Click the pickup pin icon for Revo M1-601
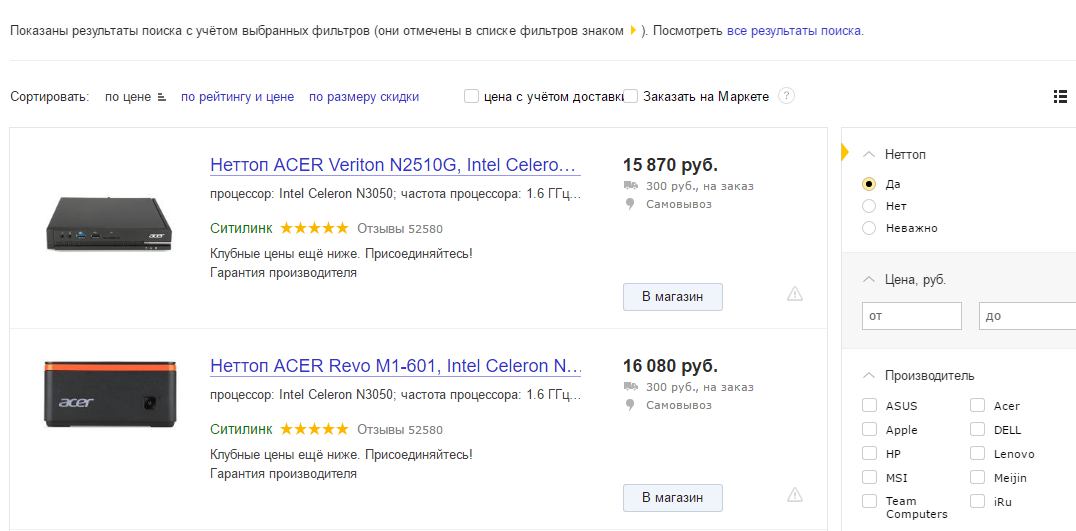The width and height of the screenshot is (1076, 531). click(630, 405)
